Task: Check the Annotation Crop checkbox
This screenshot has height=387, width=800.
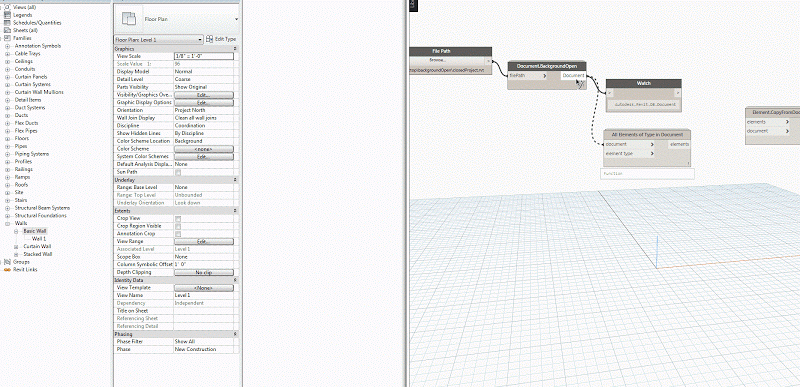Action: [178, 234]
